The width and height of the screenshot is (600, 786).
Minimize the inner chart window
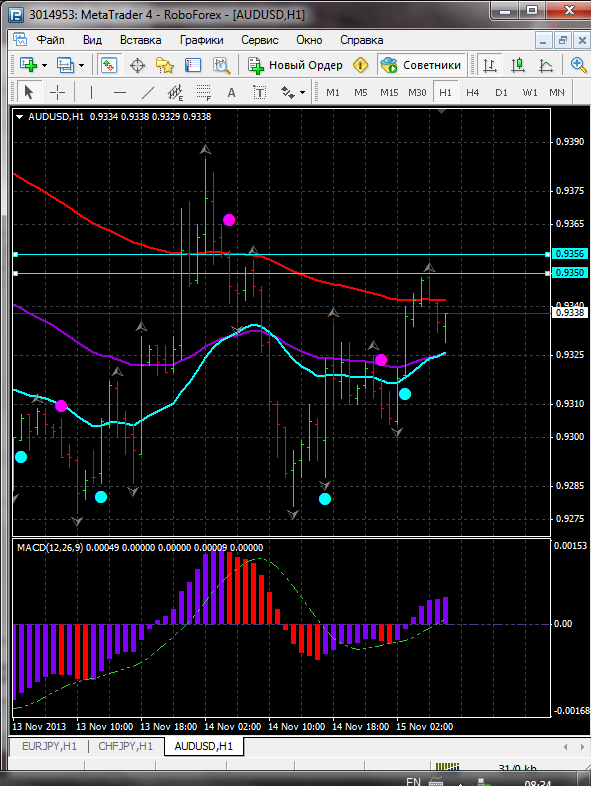point(544,41)
